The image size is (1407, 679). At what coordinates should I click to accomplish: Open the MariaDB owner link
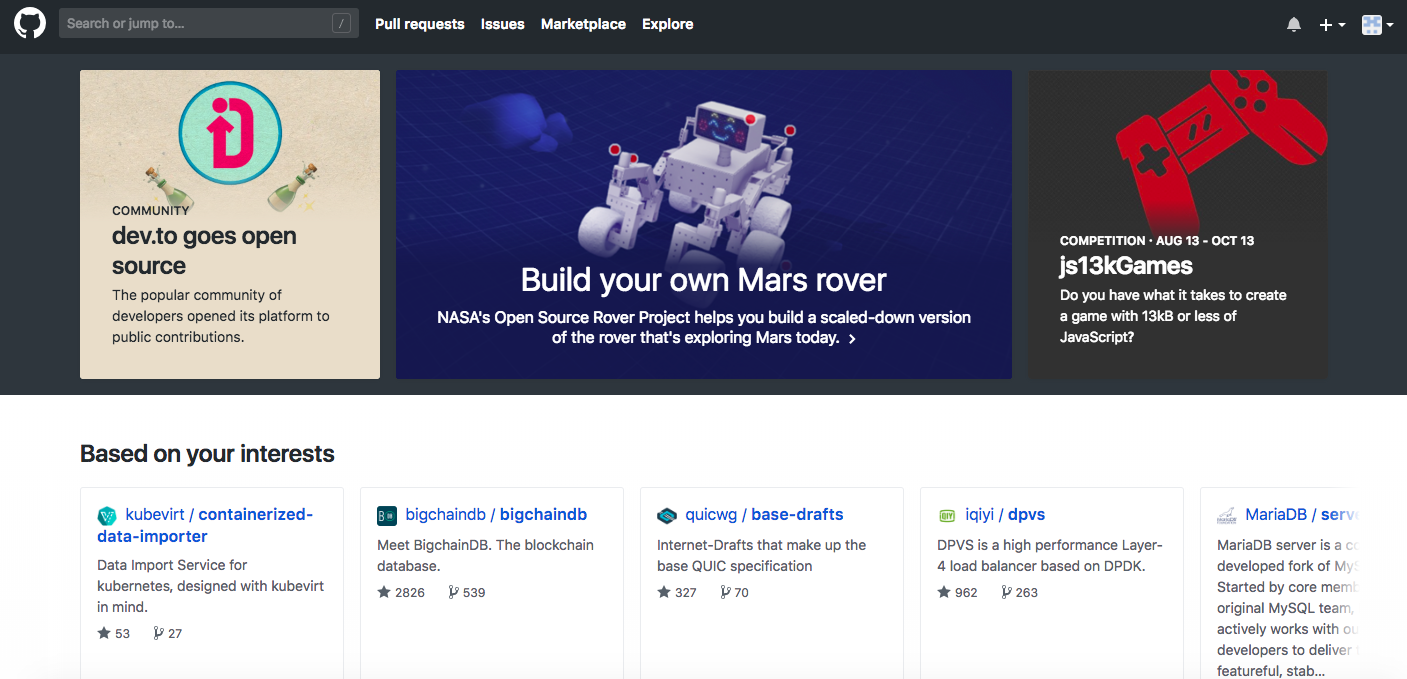click(x=1276, y=514)
